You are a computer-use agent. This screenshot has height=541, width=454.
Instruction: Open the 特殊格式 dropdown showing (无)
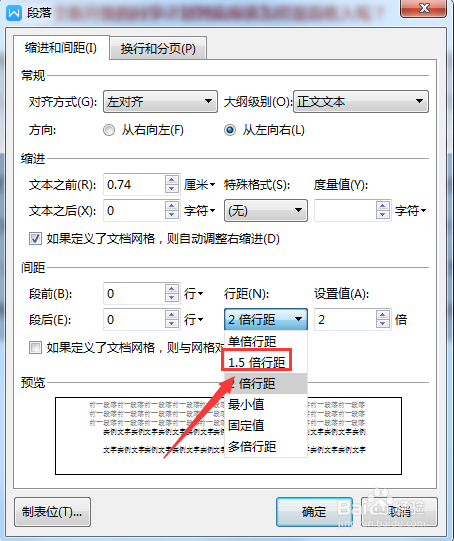(266, 210)
